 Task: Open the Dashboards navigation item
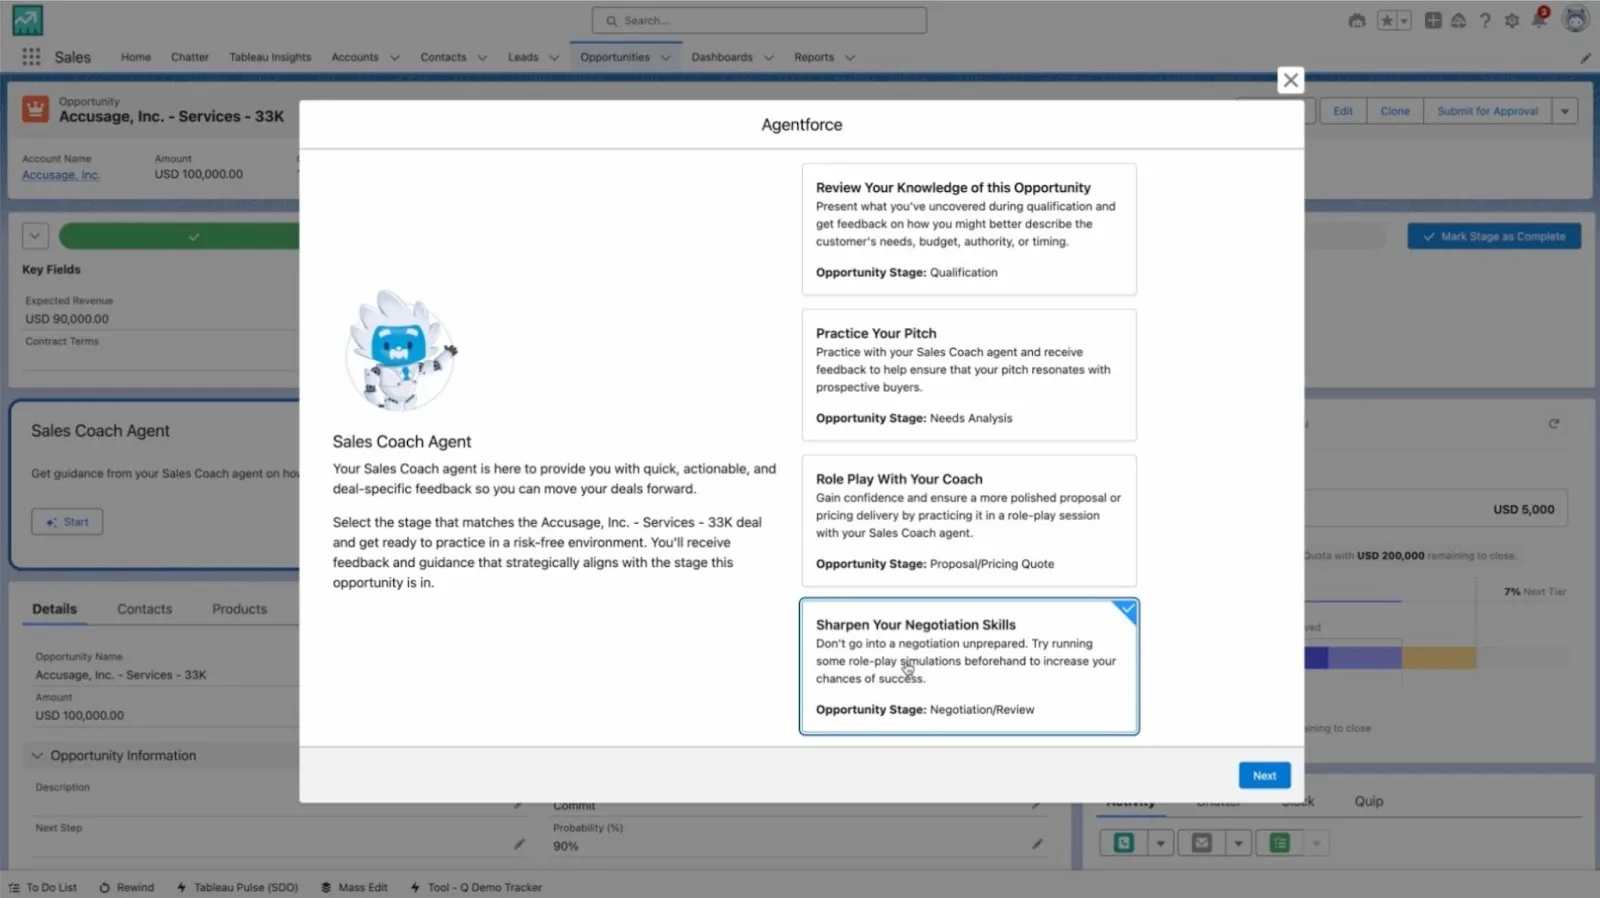[x=722, y=57]
